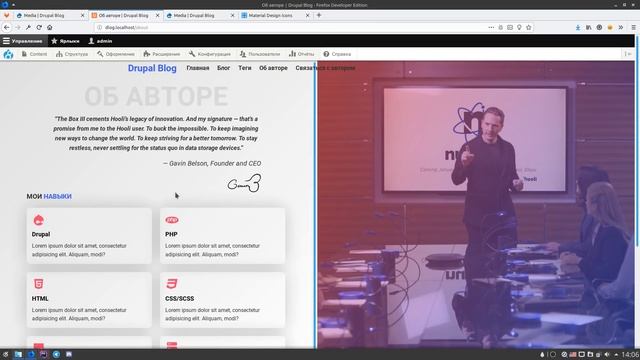
Task: Open the Оформление admin section
Action: (x=116, y=54)
